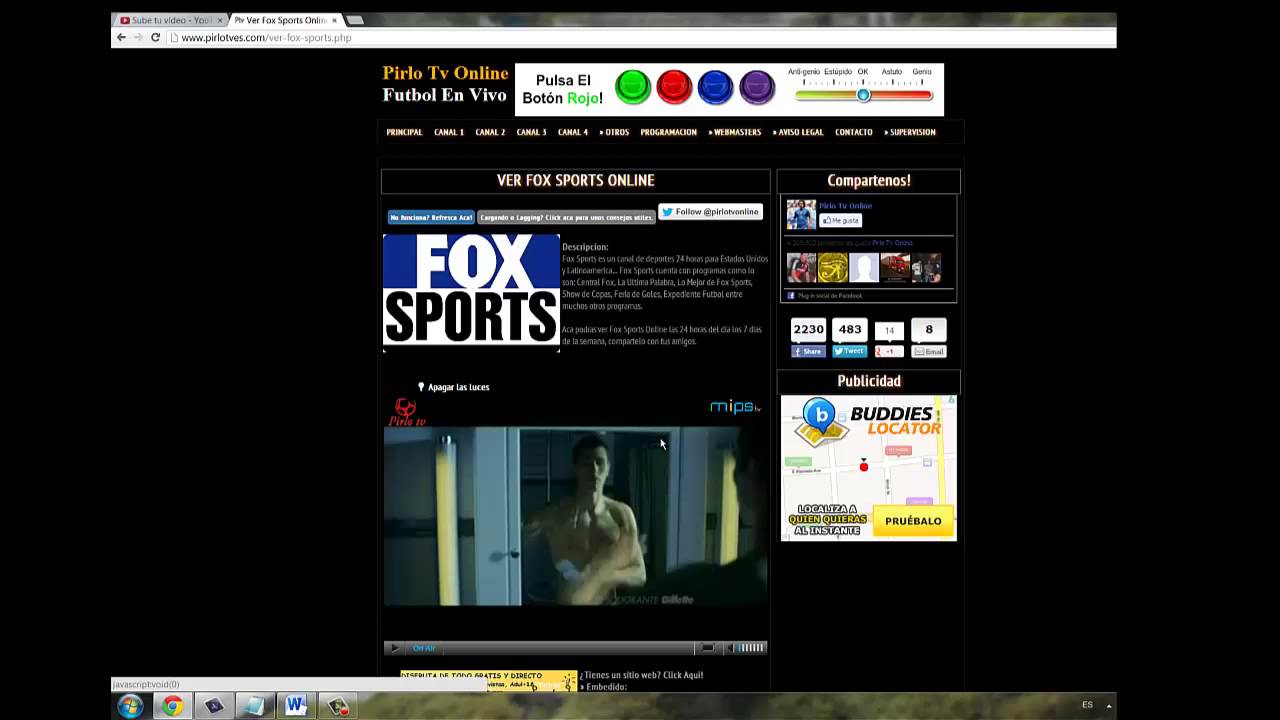Viewport: 1280px width, 720px height.
Task: Click 'No funciona? Refresca Aca!' button
Action: coord(431,217)
